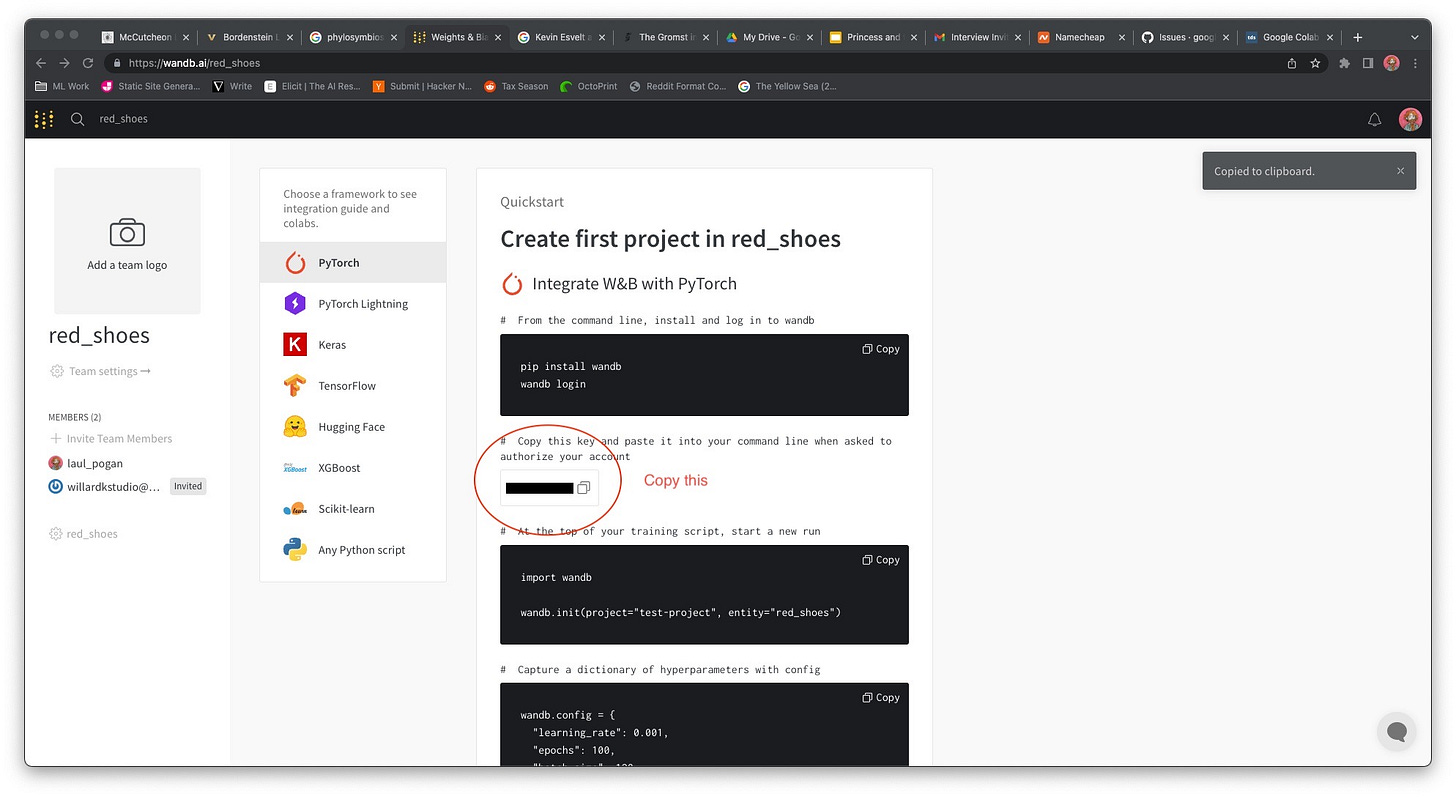This screenshot has height=797, width=1456.
Task: Open the red_shoes settings link in sidebar
Action: click(84, 534)
